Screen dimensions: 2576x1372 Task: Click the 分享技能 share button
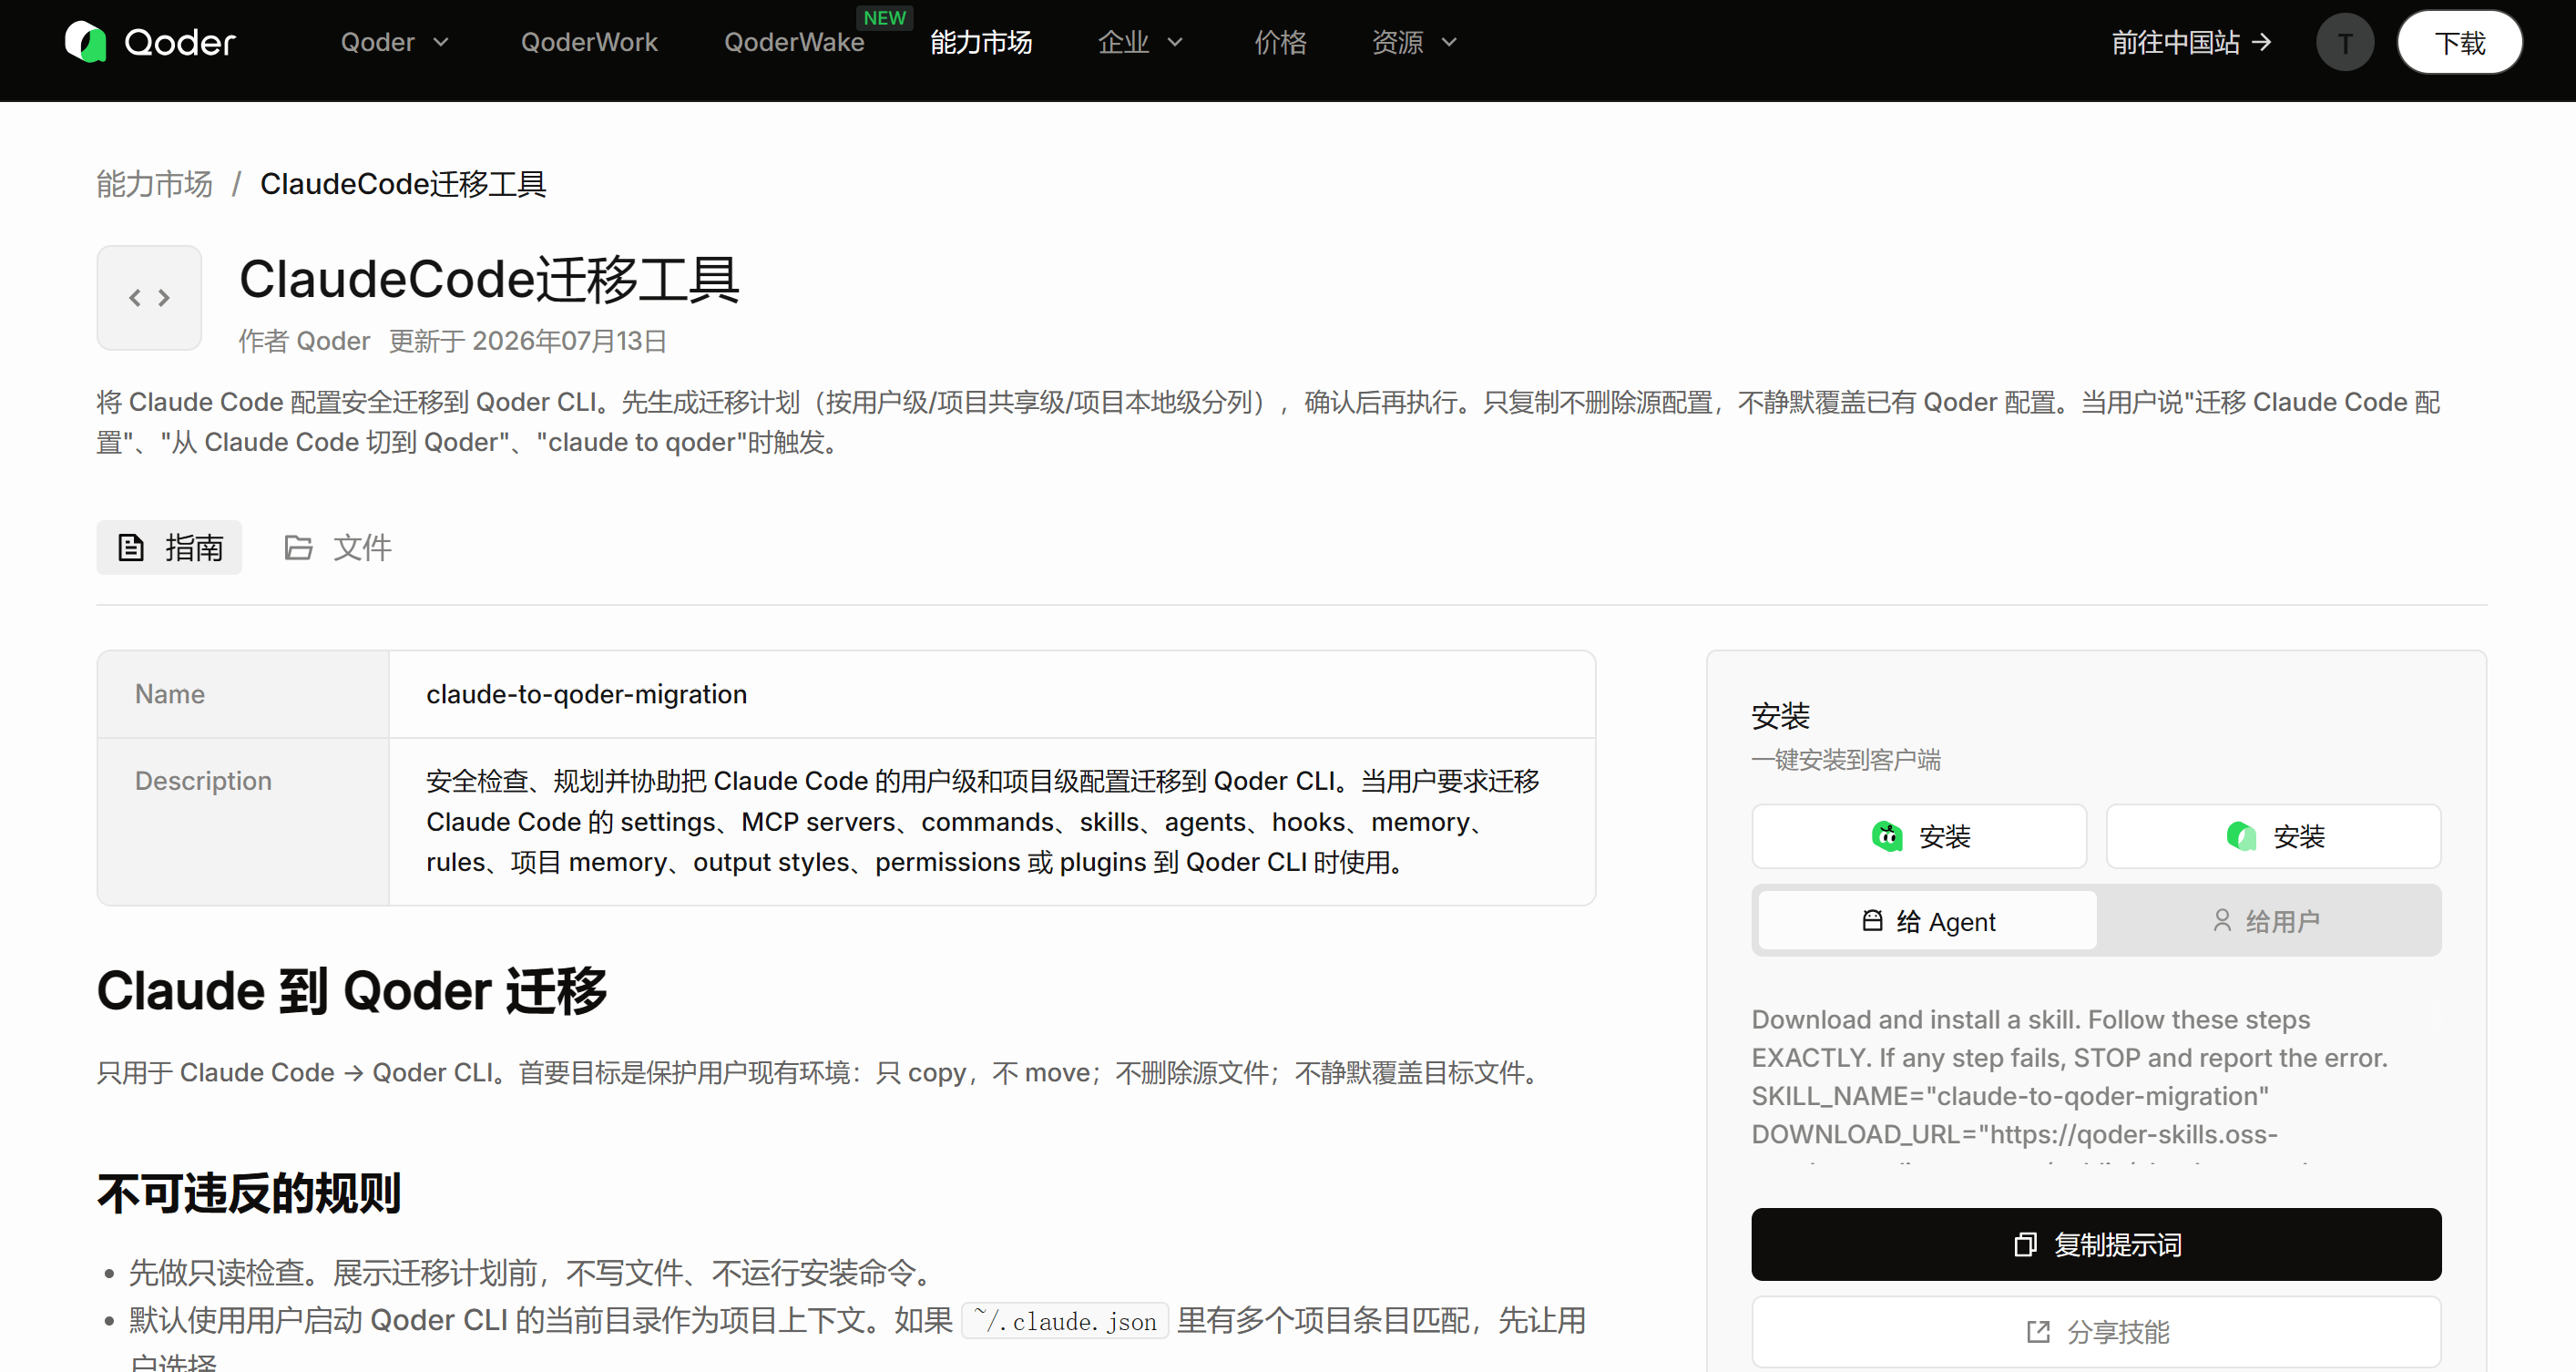pyautogui.click(x=2096, y=1332)
